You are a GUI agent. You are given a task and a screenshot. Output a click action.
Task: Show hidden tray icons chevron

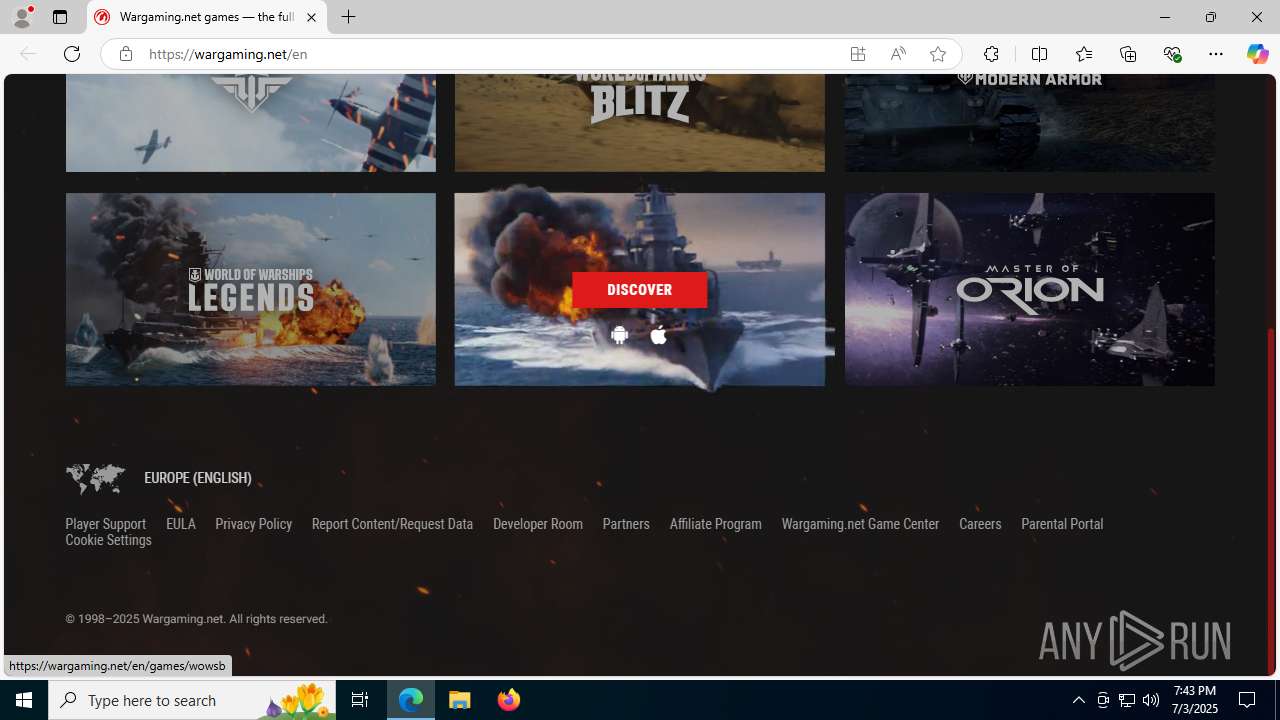(x=1078, y=700)
